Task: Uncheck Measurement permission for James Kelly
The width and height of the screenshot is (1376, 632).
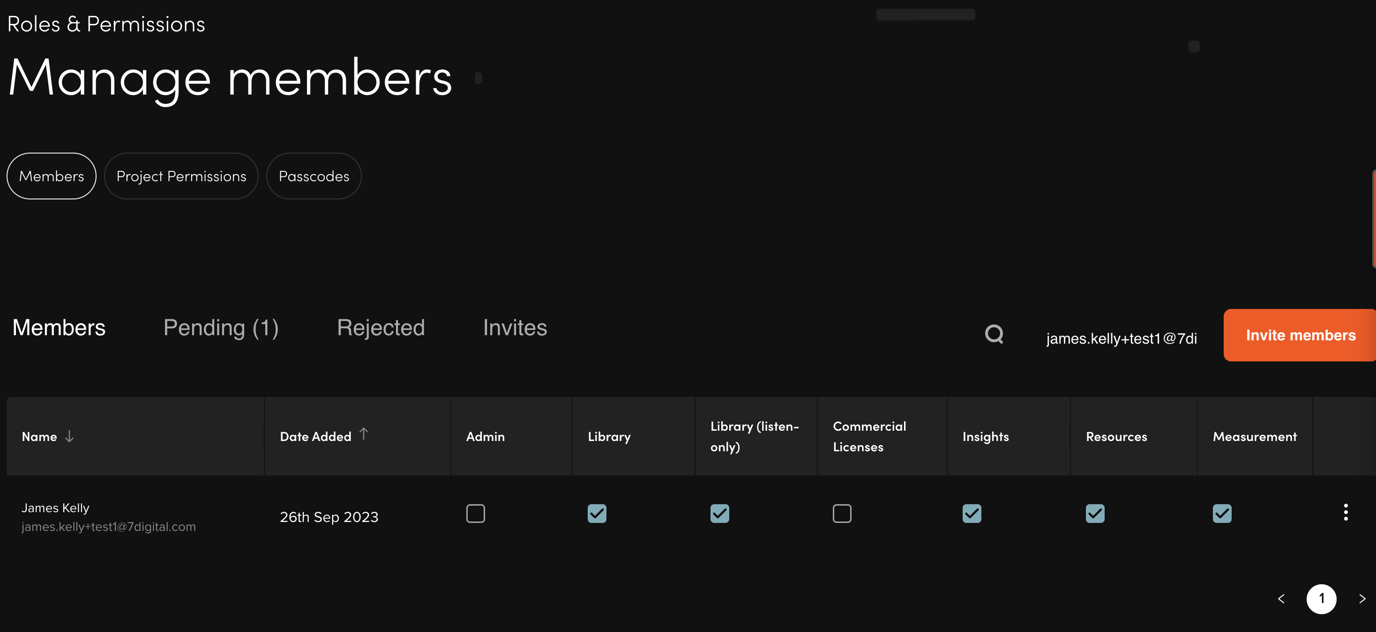Action: point(1222,513)
